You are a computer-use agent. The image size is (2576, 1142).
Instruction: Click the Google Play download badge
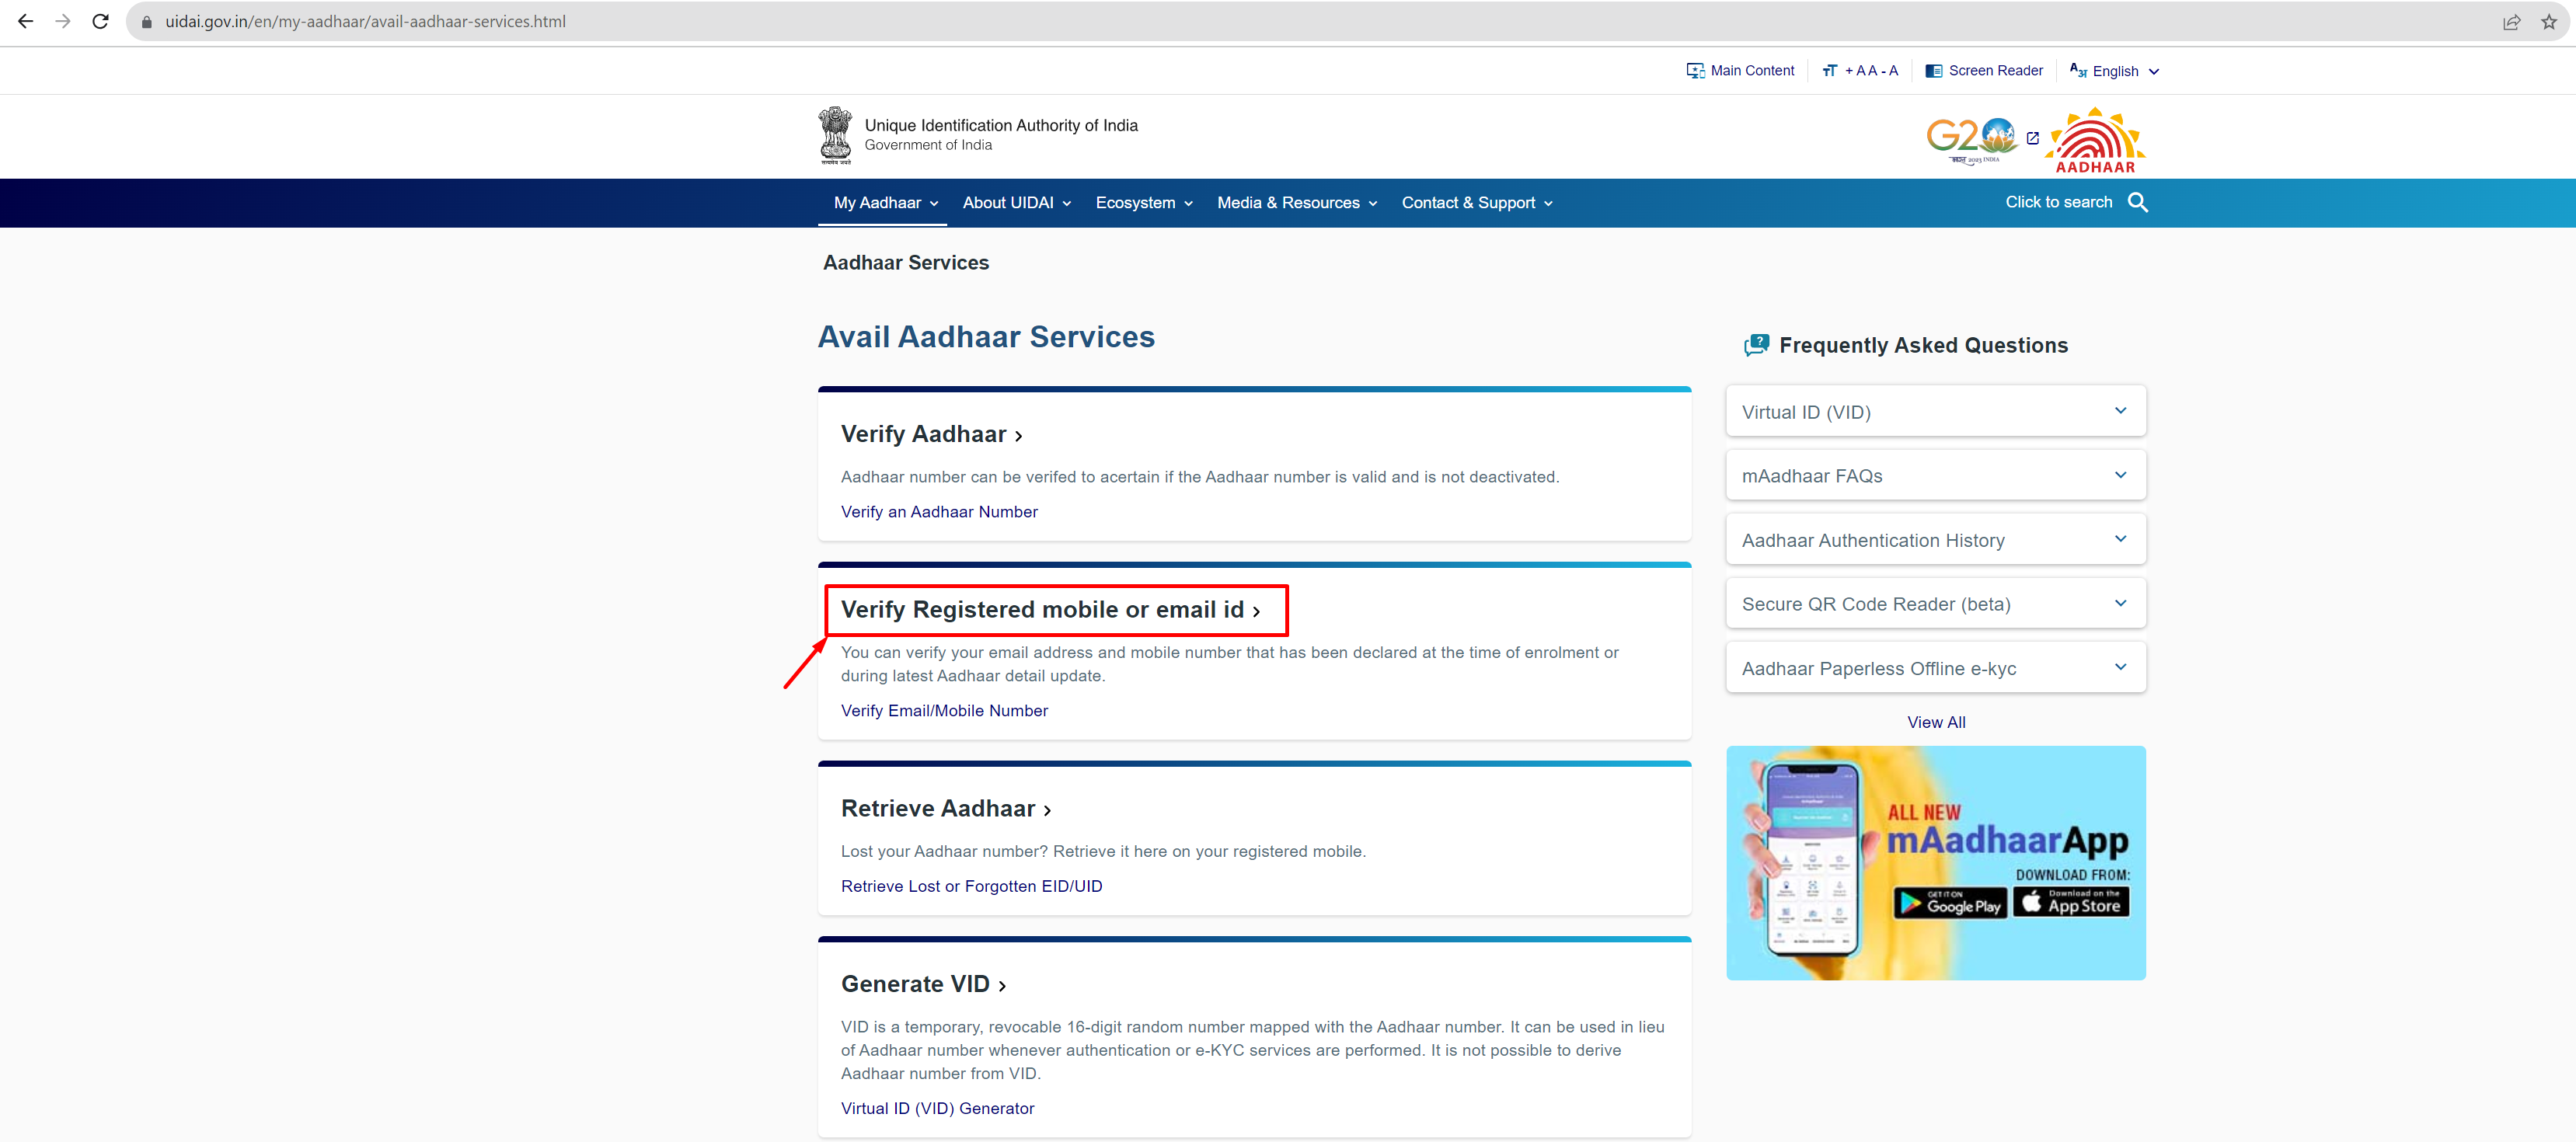tap(1949, 903)
